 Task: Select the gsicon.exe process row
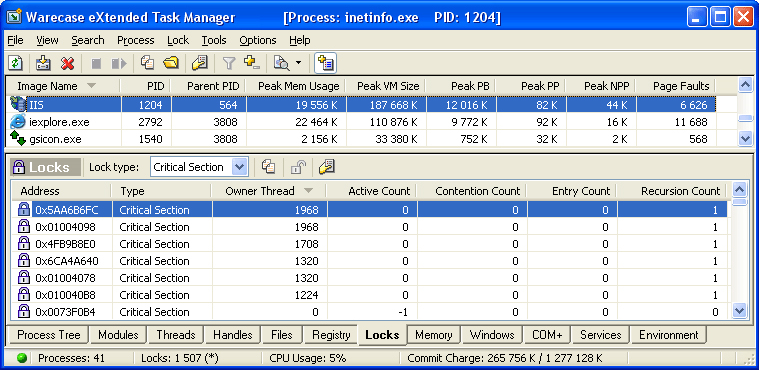(x=362, y=139)
